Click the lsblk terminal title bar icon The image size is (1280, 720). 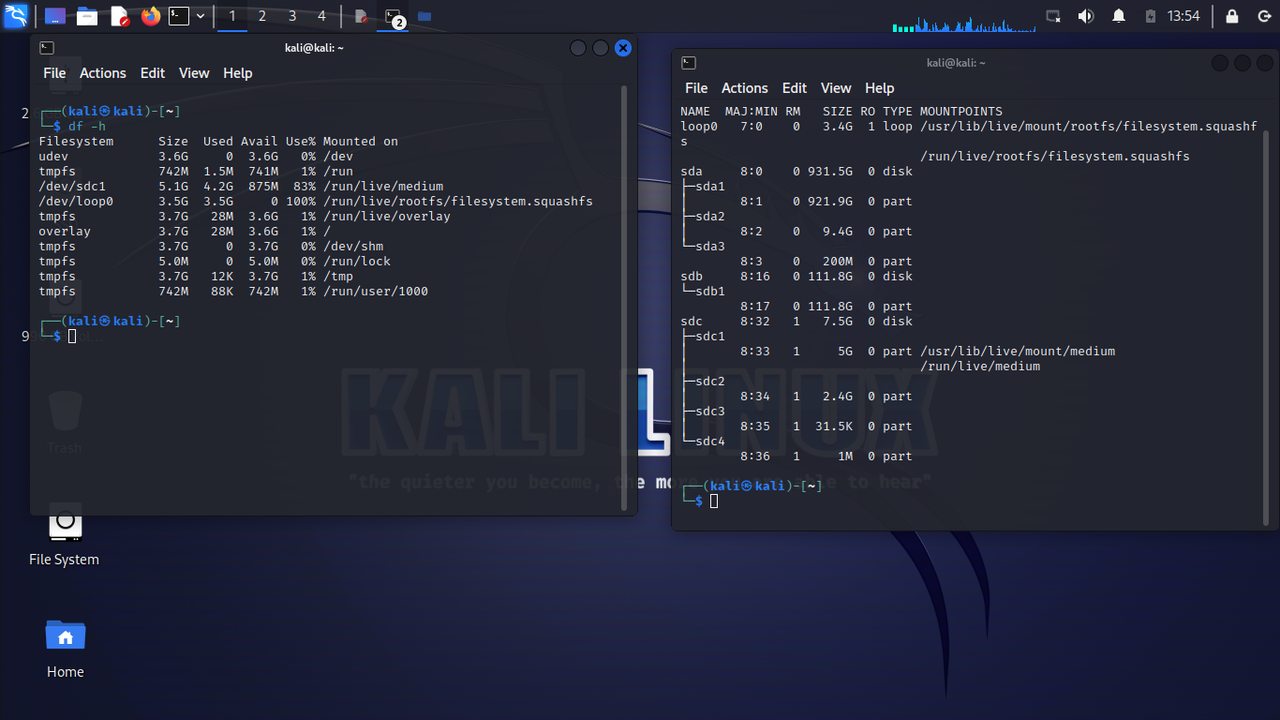pos(688,63)
